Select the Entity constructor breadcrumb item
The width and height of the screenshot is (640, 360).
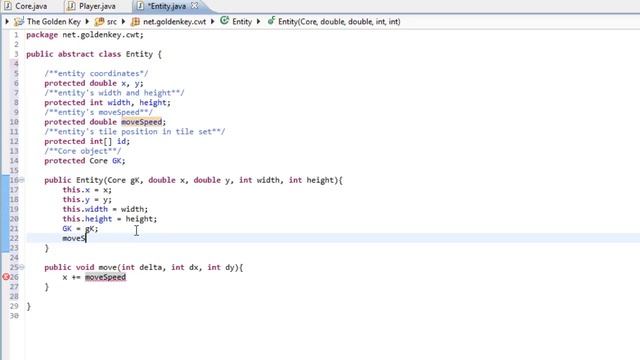[339, 22]
